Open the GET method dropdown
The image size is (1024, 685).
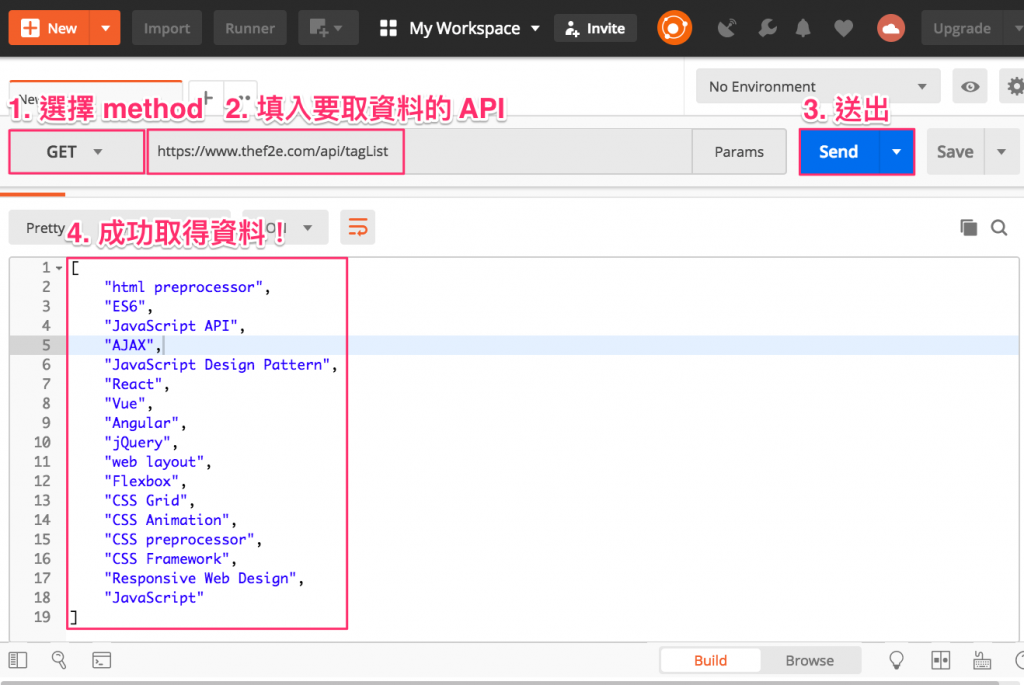point(76,151)
